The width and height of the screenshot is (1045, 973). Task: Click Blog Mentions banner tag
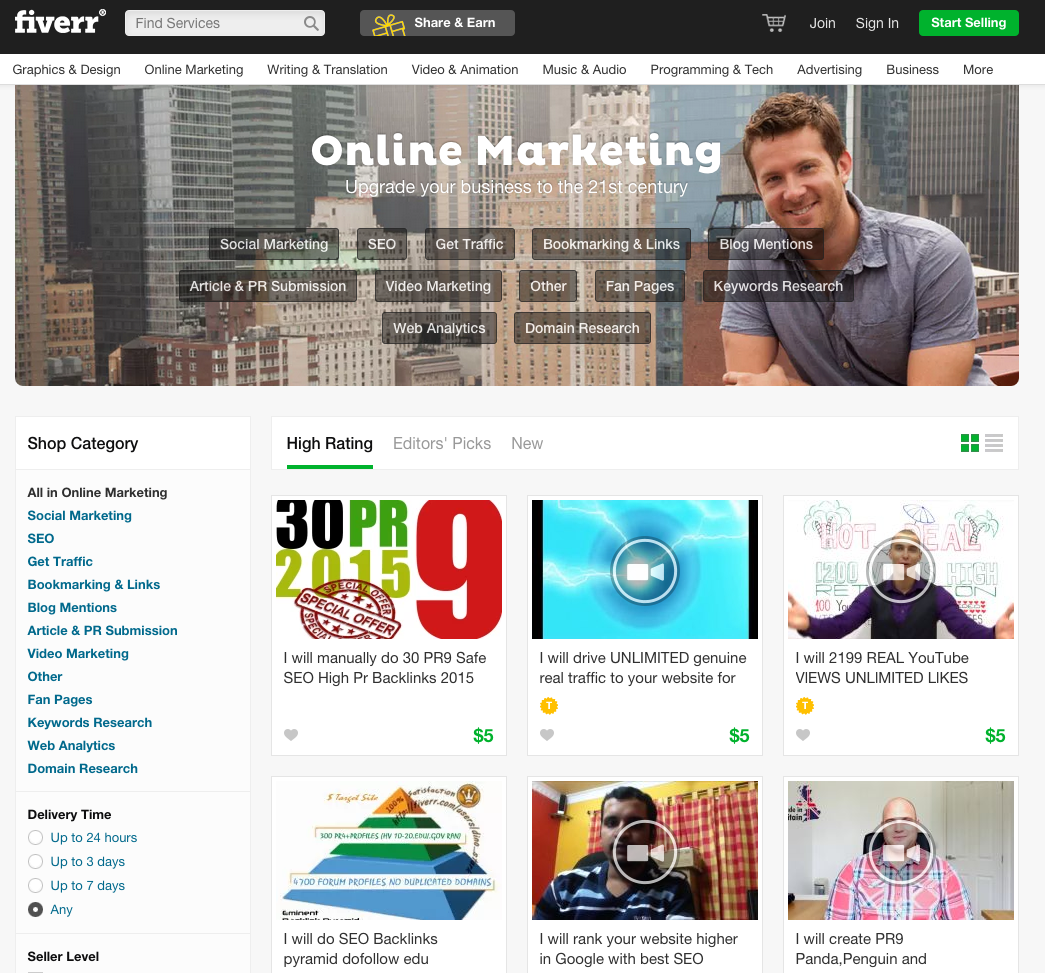[x=766, y=244]
